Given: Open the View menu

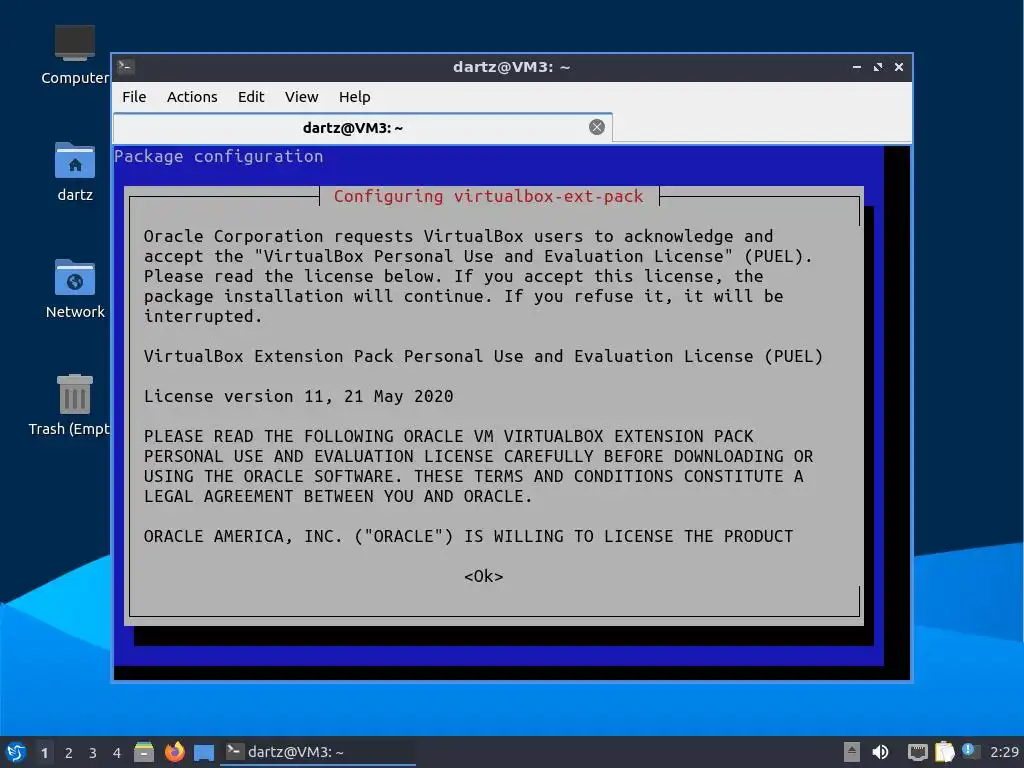Looking at the screenshot, I should point(301,97).
